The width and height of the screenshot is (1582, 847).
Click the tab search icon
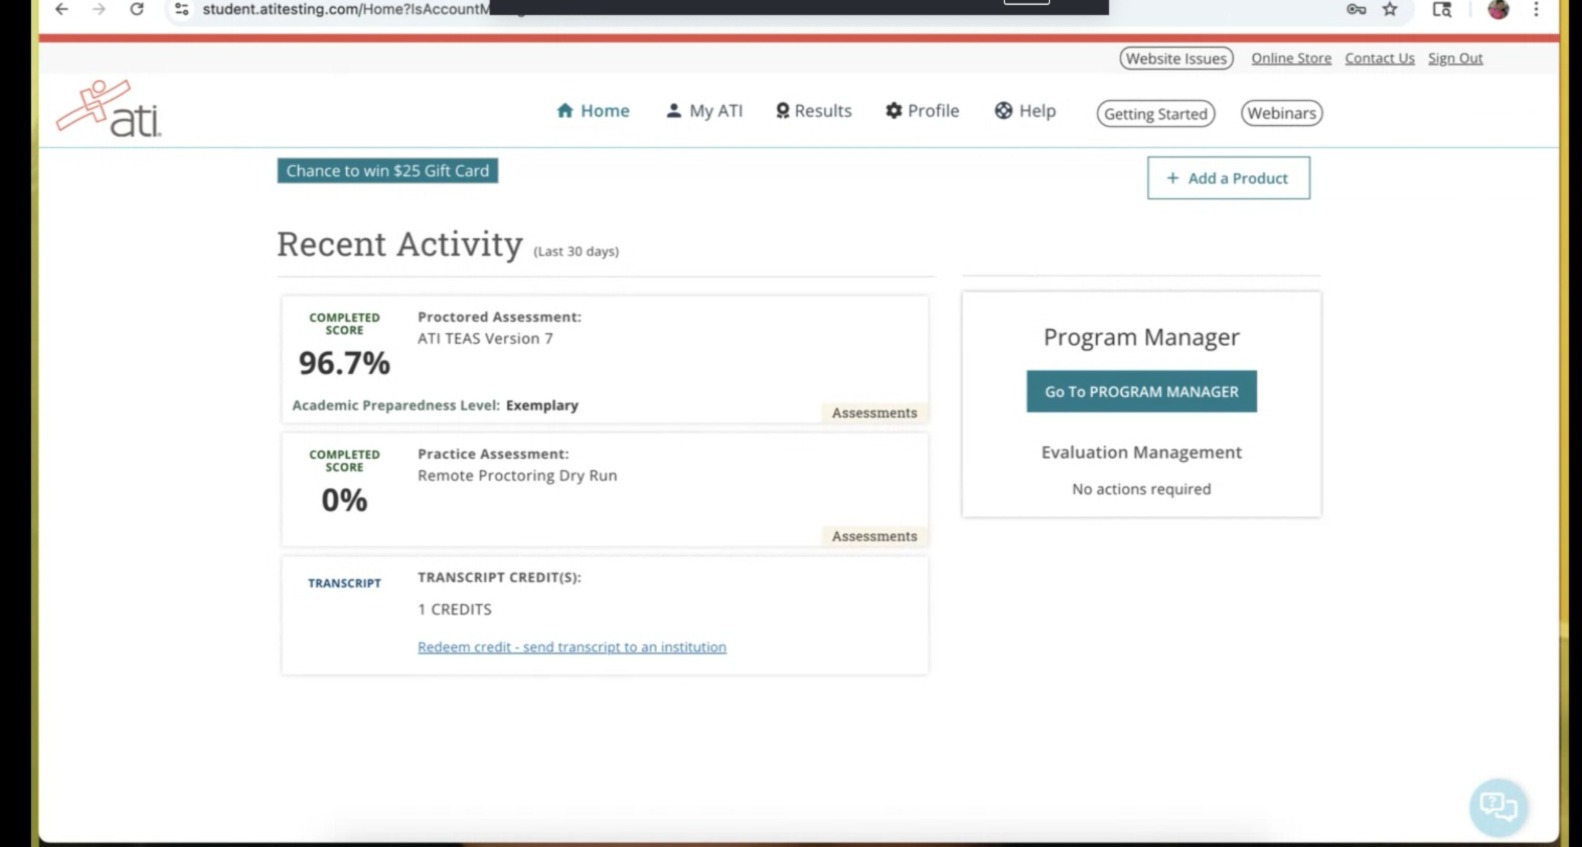coord(1442,9)
